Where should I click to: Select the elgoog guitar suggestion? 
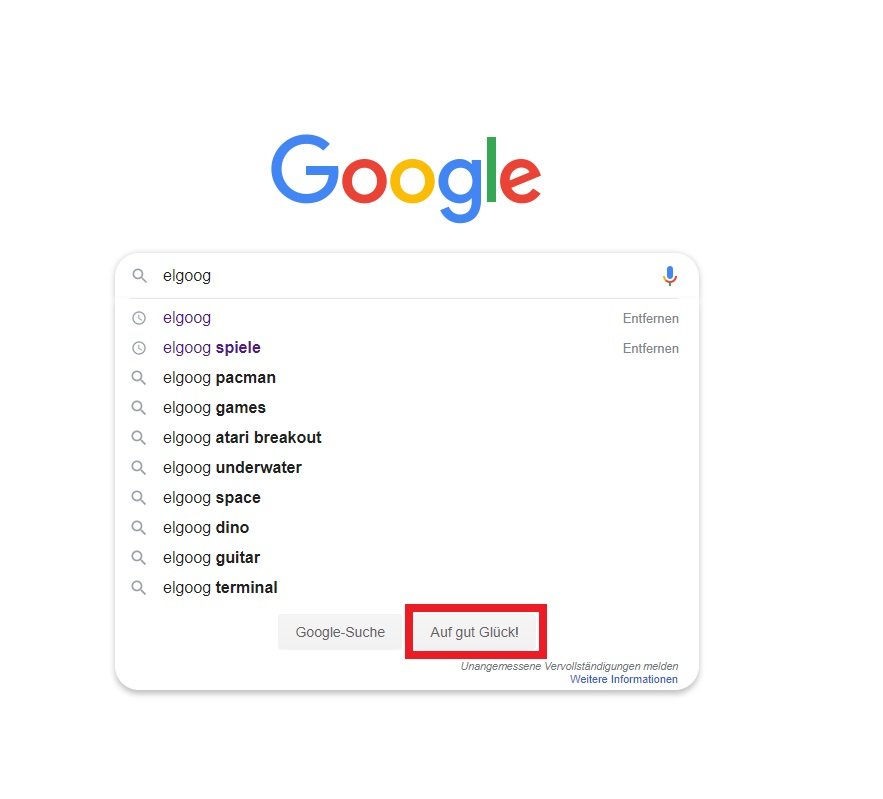coord(210,558)
